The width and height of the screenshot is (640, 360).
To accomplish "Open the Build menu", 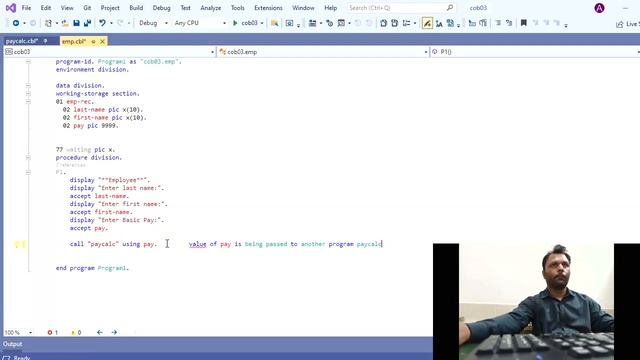I will point(136,8).
